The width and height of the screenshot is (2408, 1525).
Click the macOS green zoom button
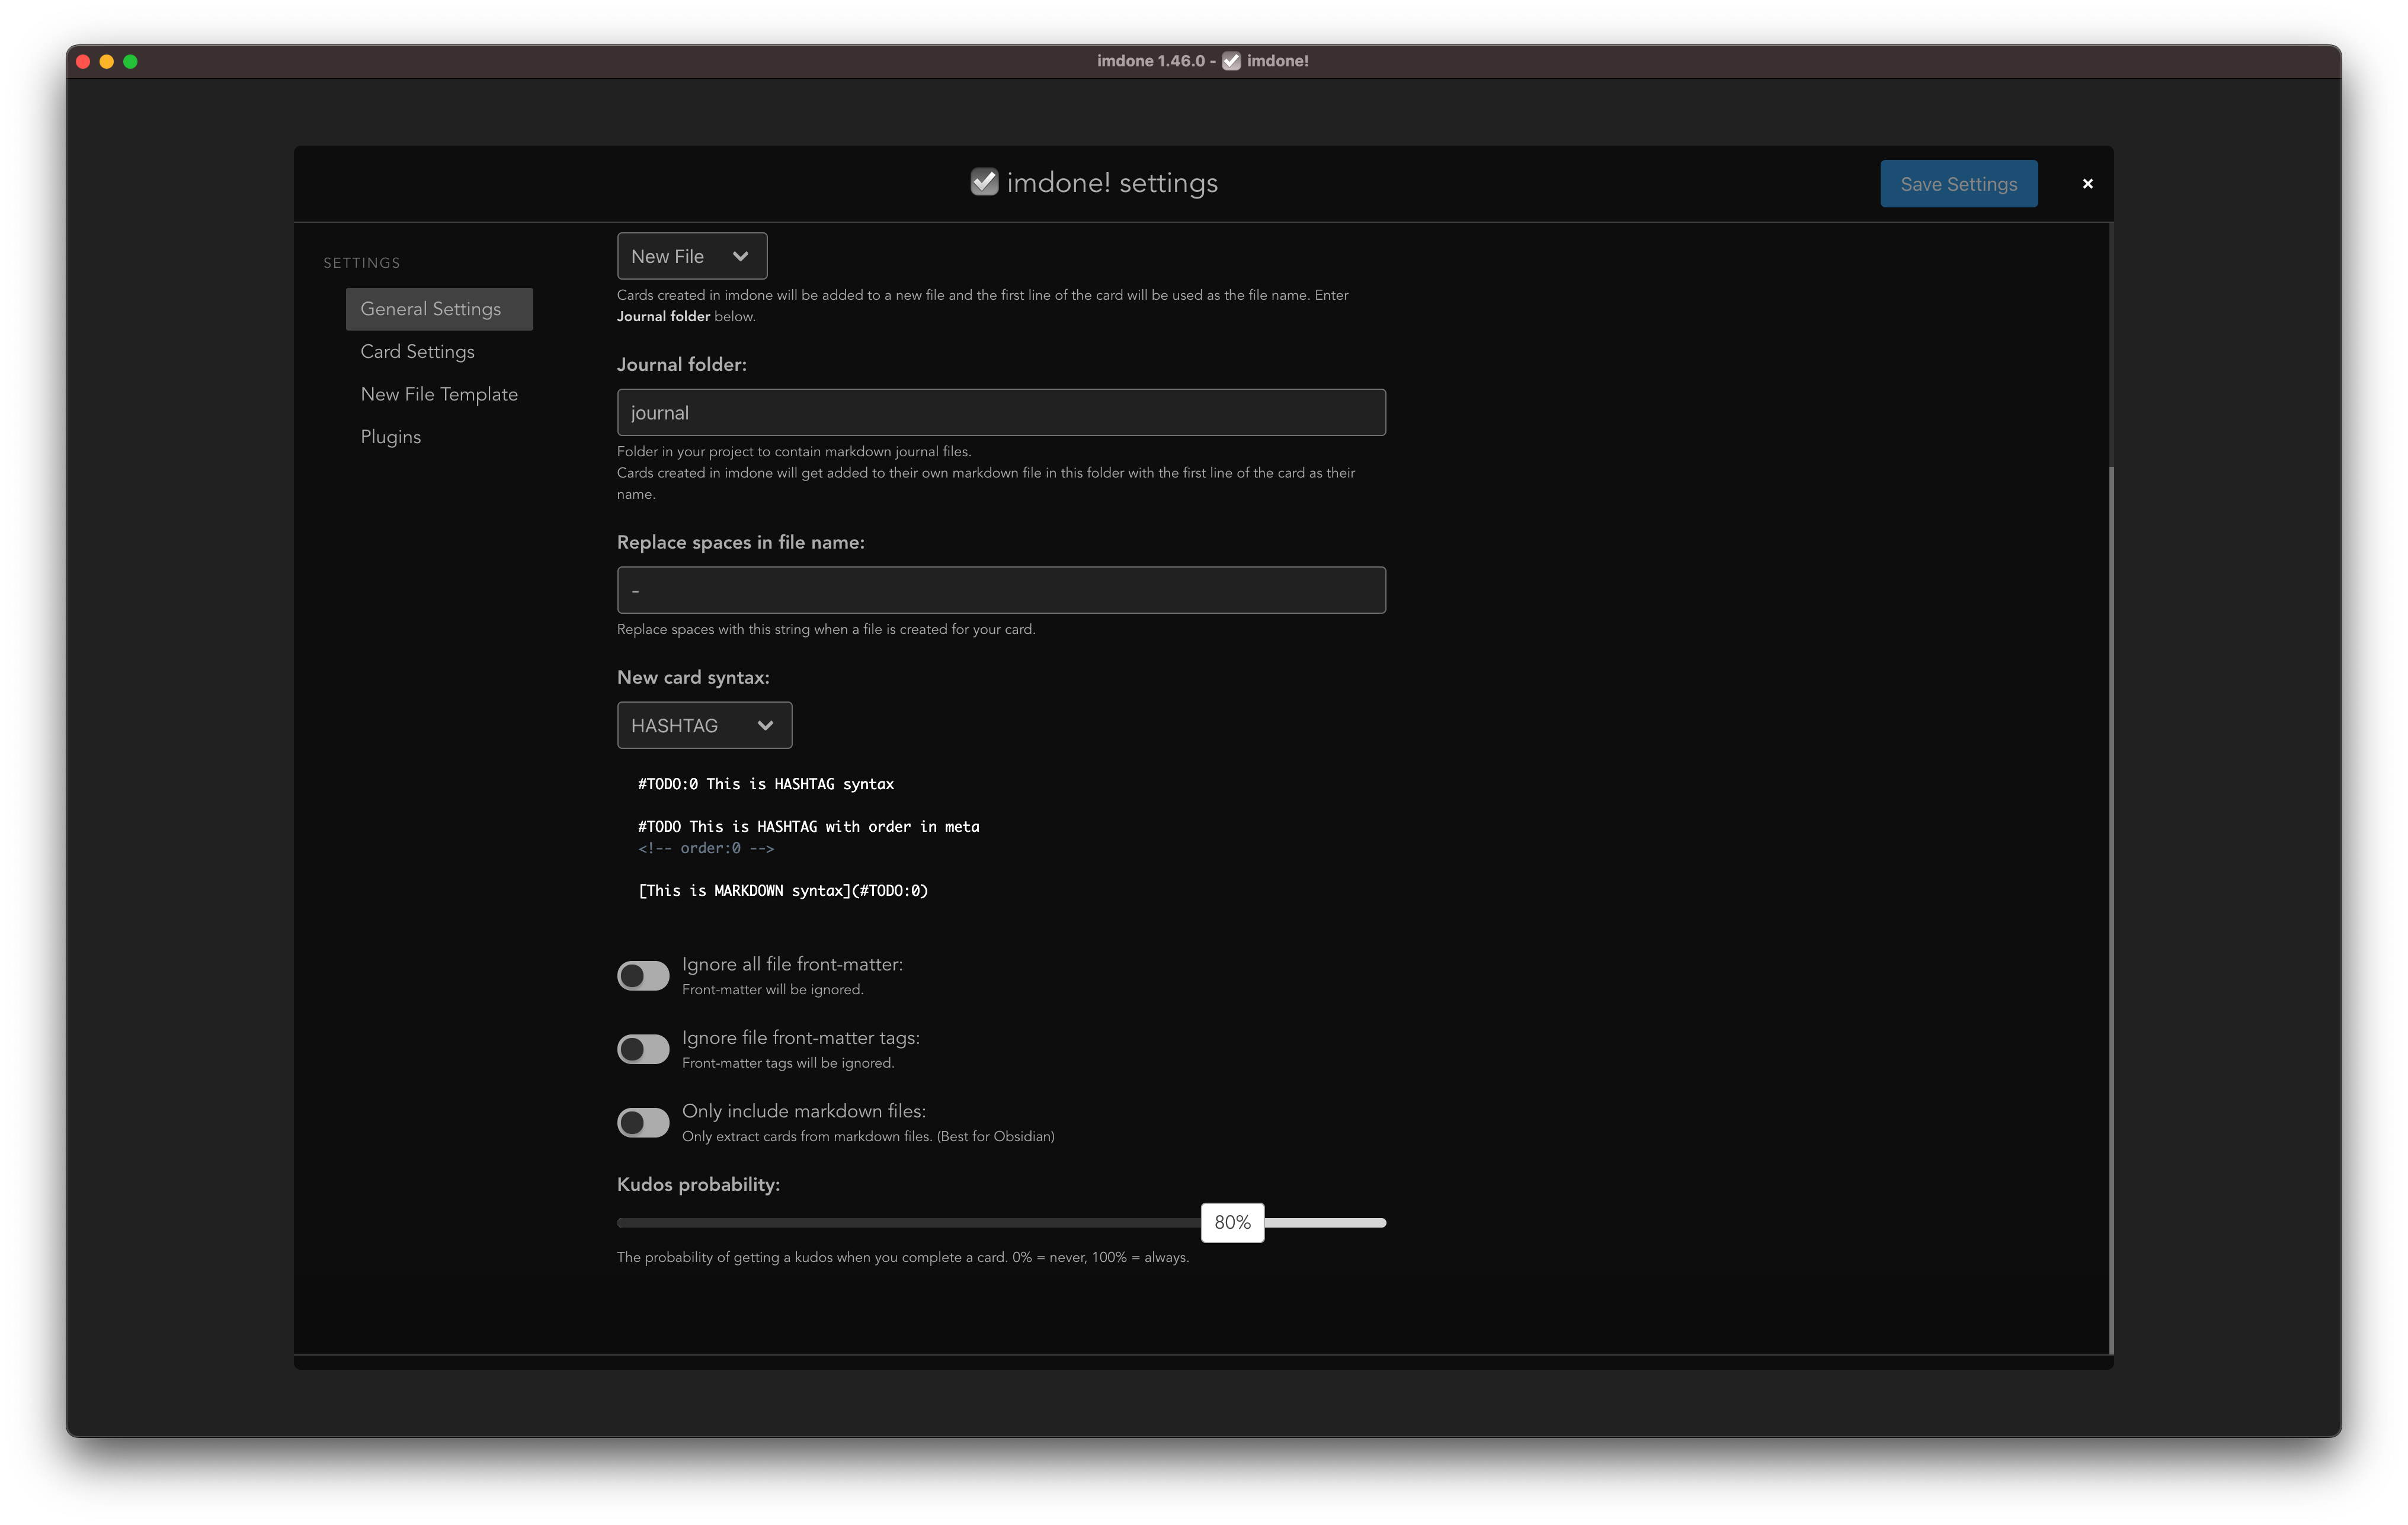click(x=130, y=61)
